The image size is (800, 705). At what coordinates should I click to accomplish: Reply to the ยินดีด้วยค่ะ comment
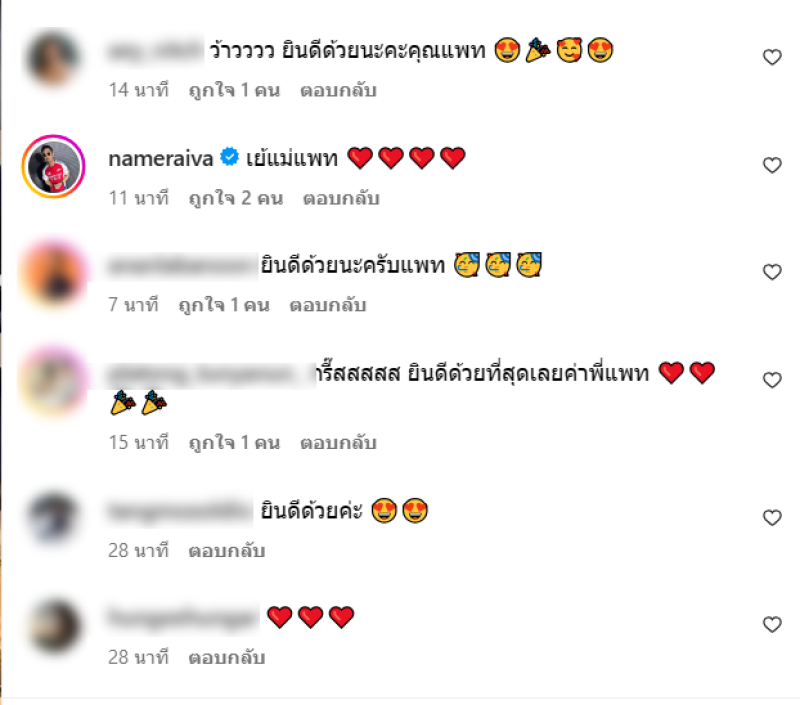pos(227,551)
